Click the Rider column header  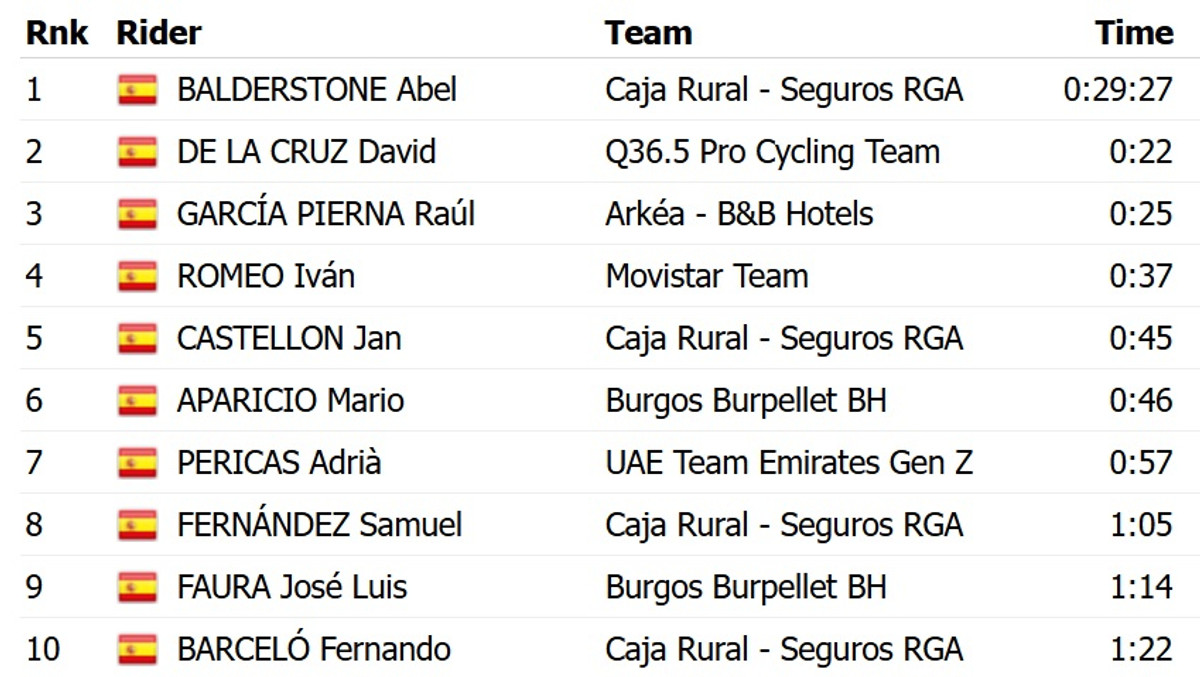click(x=159, y=32)
